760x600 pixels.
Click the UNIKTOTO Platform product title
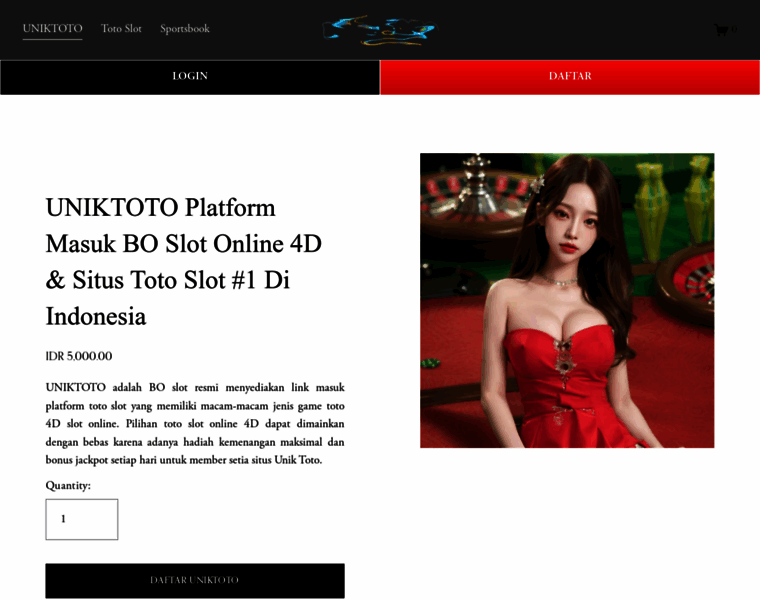point(184,262)
